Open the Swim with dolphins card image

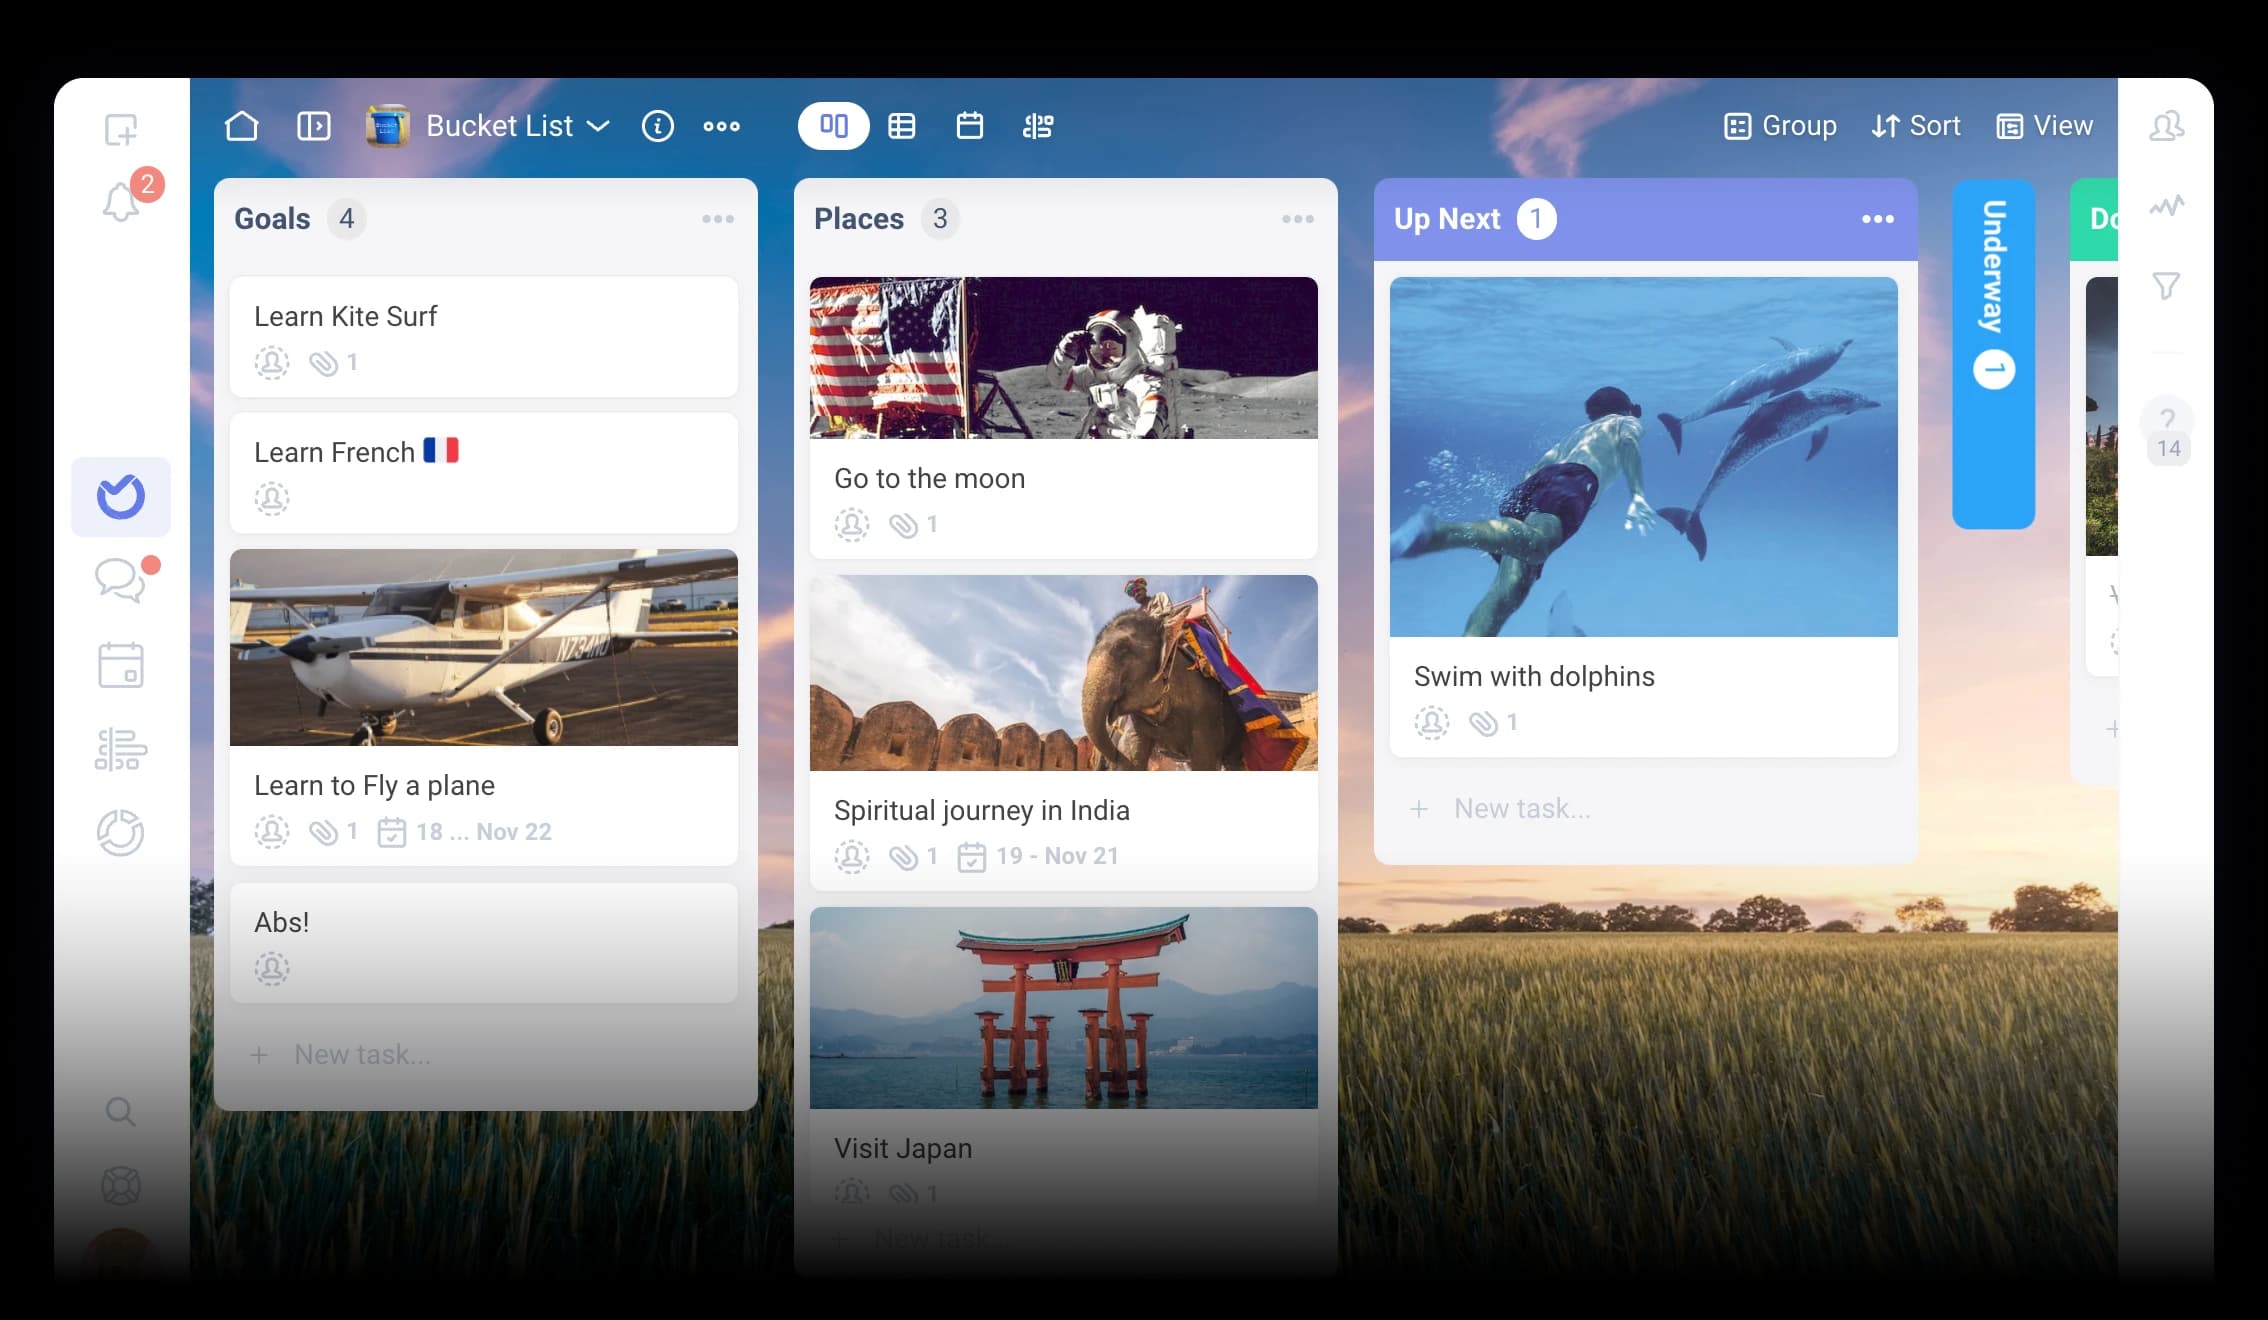pos(1643,457)
